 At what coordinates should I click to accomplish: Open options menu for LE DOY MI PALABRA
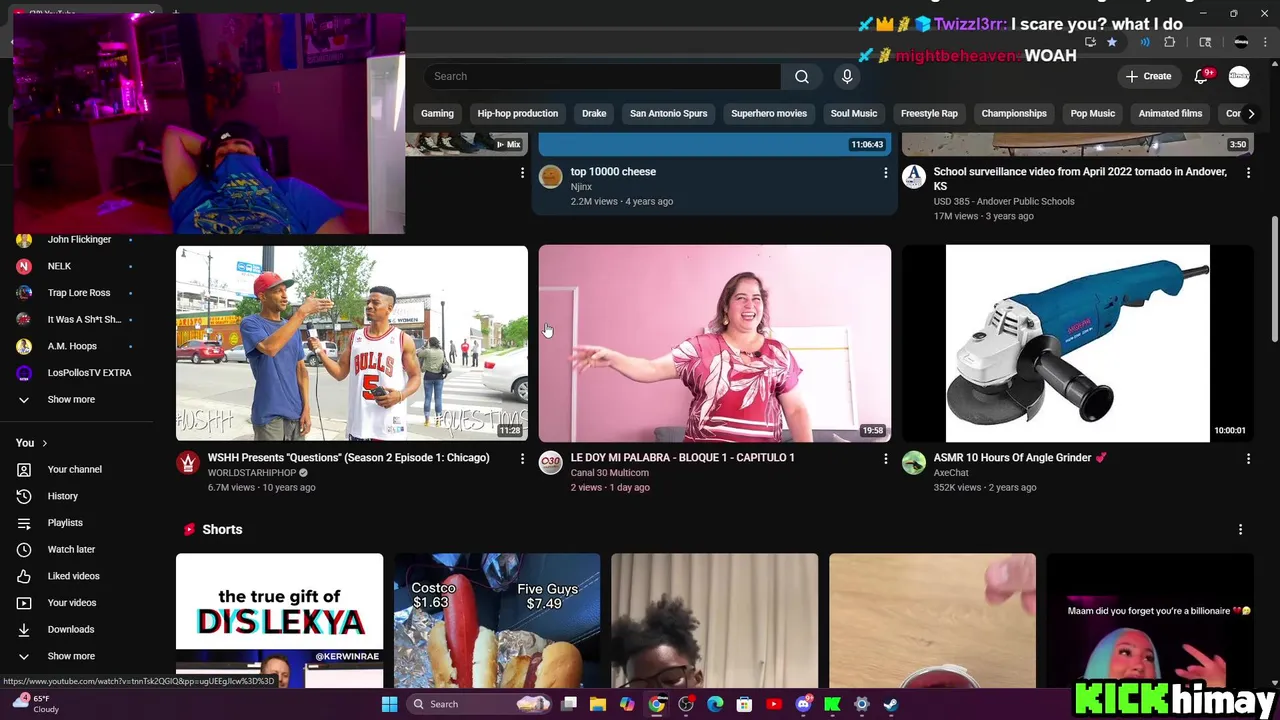(885, 459)
